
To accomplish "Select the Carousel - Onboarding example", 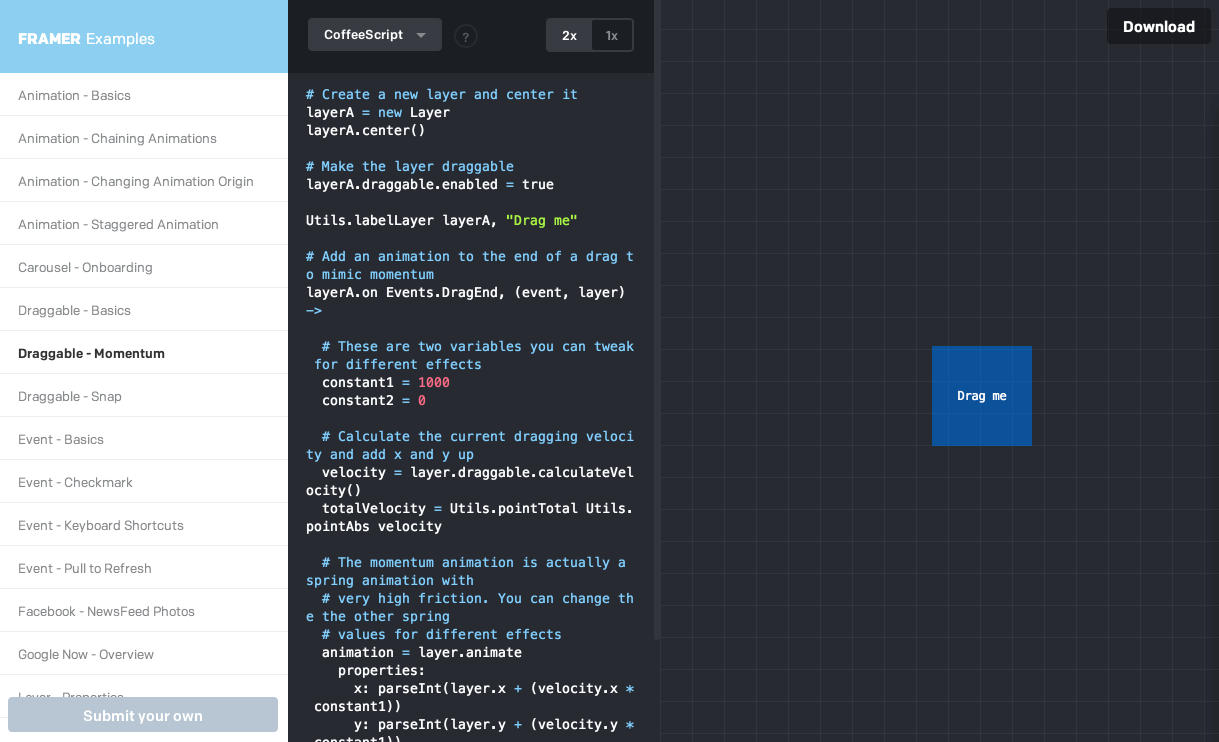I will [x=85, y=267].
